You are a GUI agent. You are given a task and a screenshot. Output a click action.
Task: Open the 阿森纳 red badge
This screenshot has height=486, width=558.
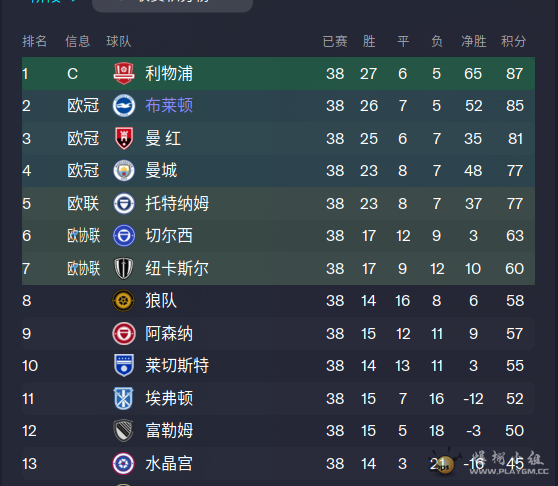pyautogui.click(x=123, y=334)
